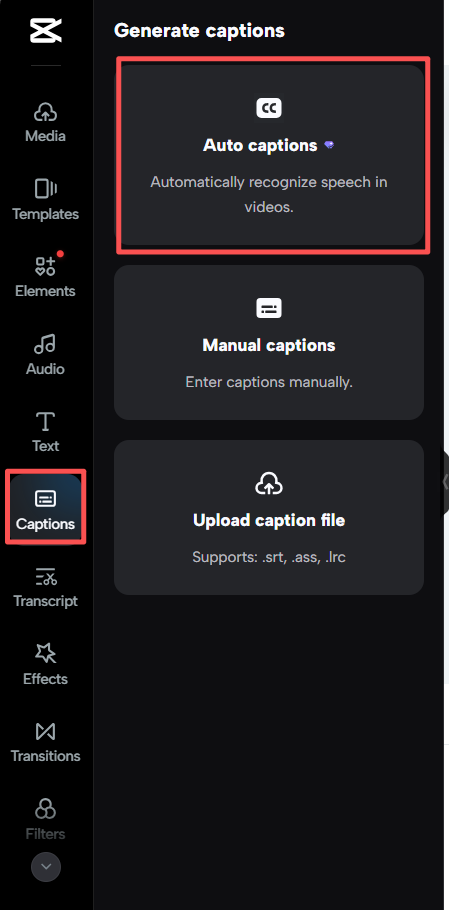Click the CC icon in Auto captions
Image resolution: width=449 pixels, height=910 pixels.
pyautogui.click(x=269, y=108)
